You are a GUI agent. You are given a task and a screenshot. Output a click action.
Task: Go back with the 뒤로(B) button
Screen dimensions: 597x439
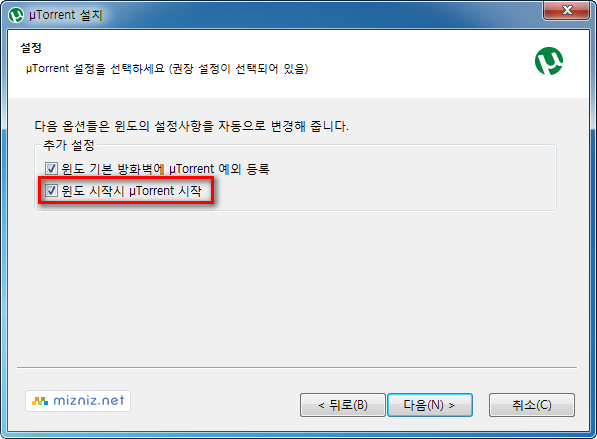[343, 405]
